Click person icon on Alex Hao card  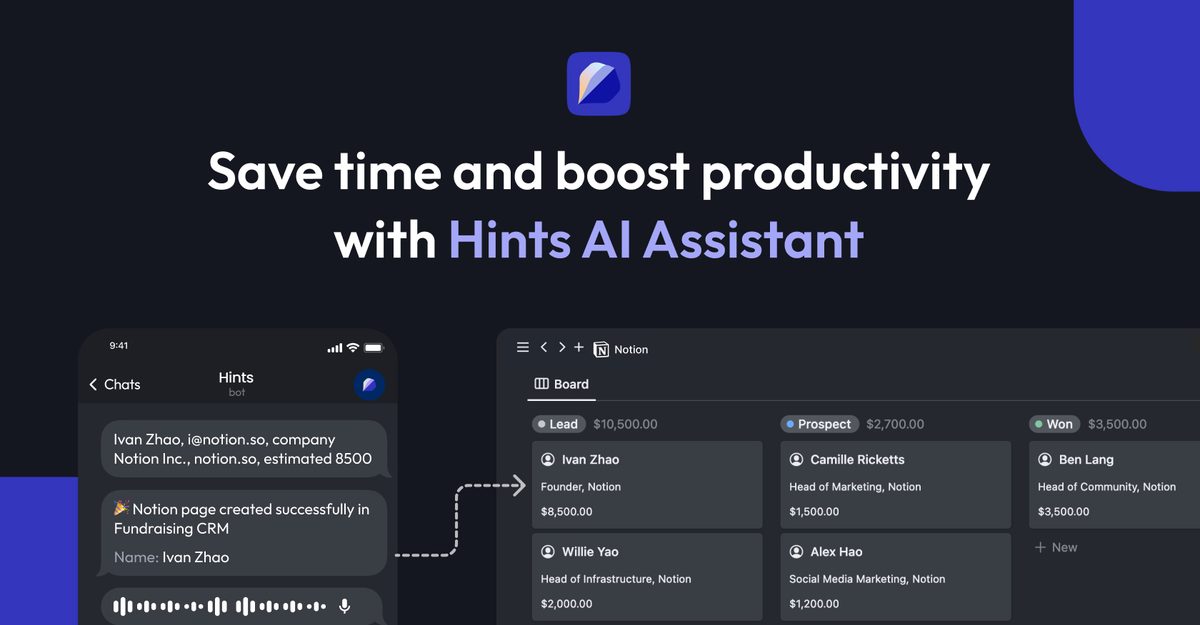796,551
